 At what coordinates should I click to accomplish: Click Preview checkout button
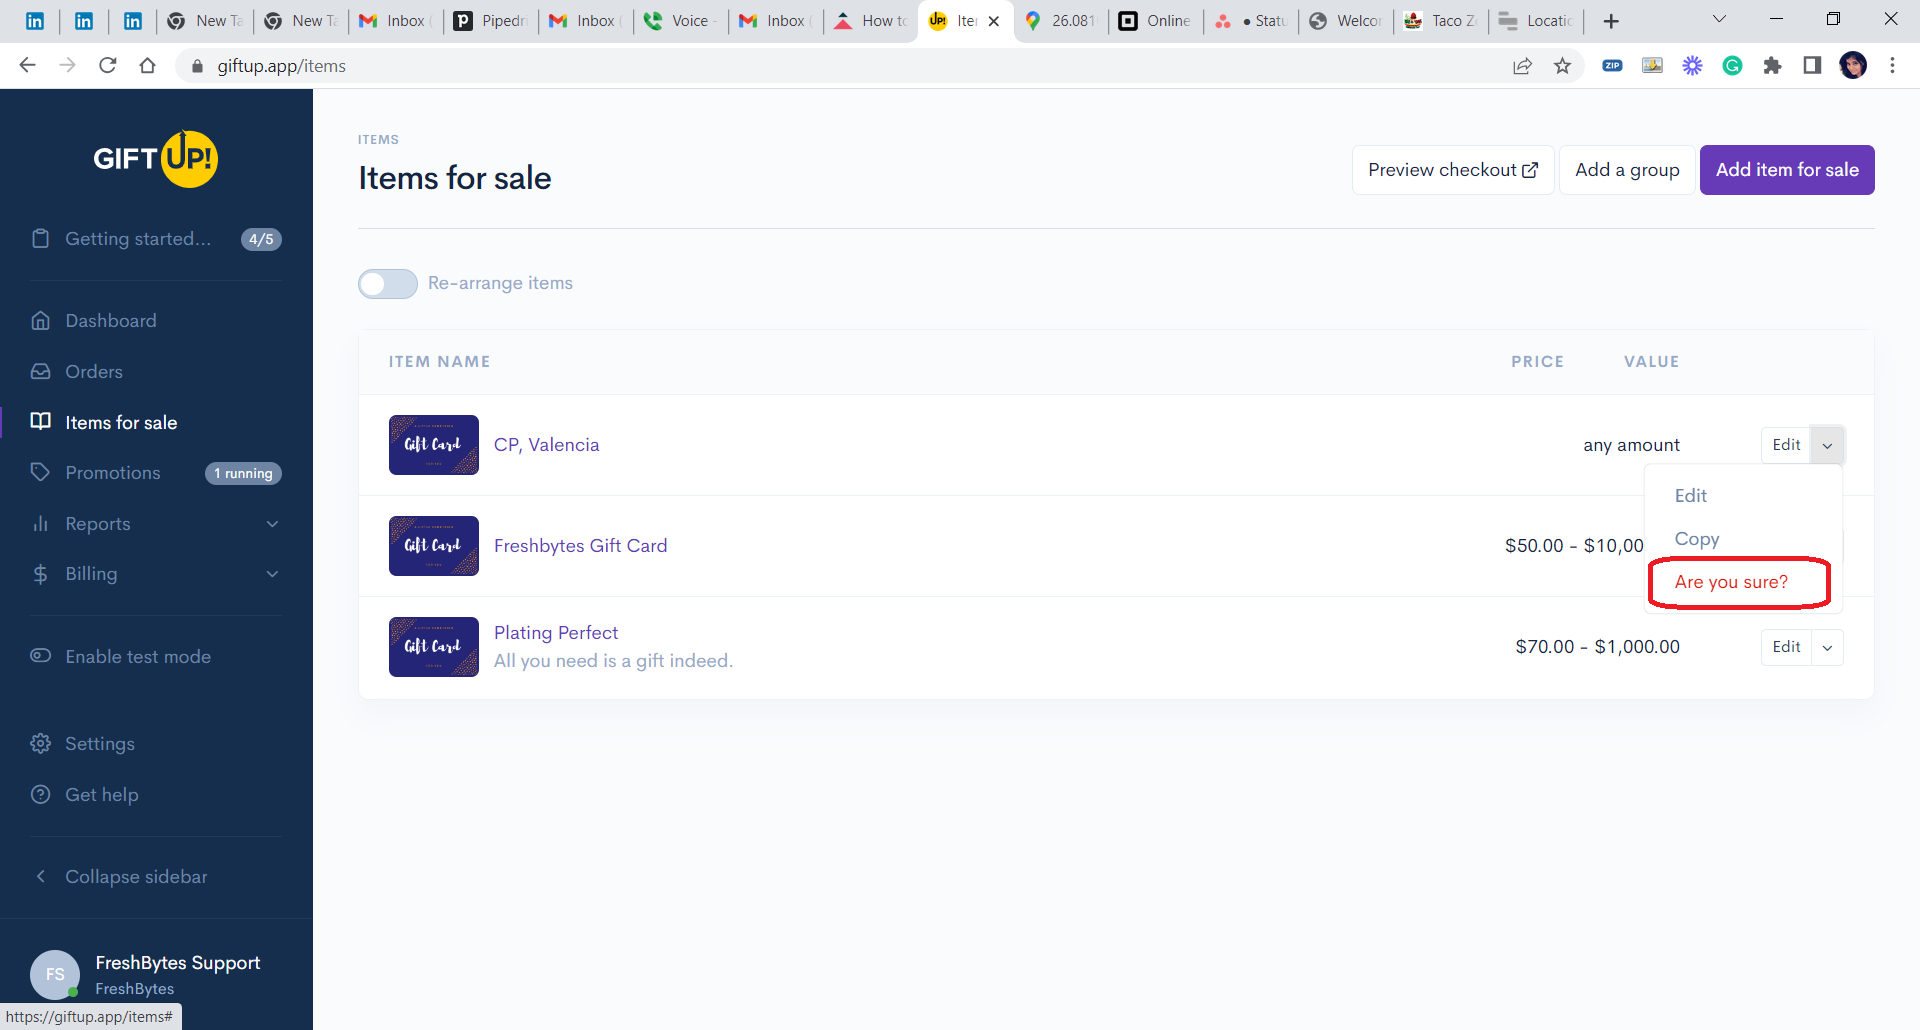click(x=1452, y=170)
